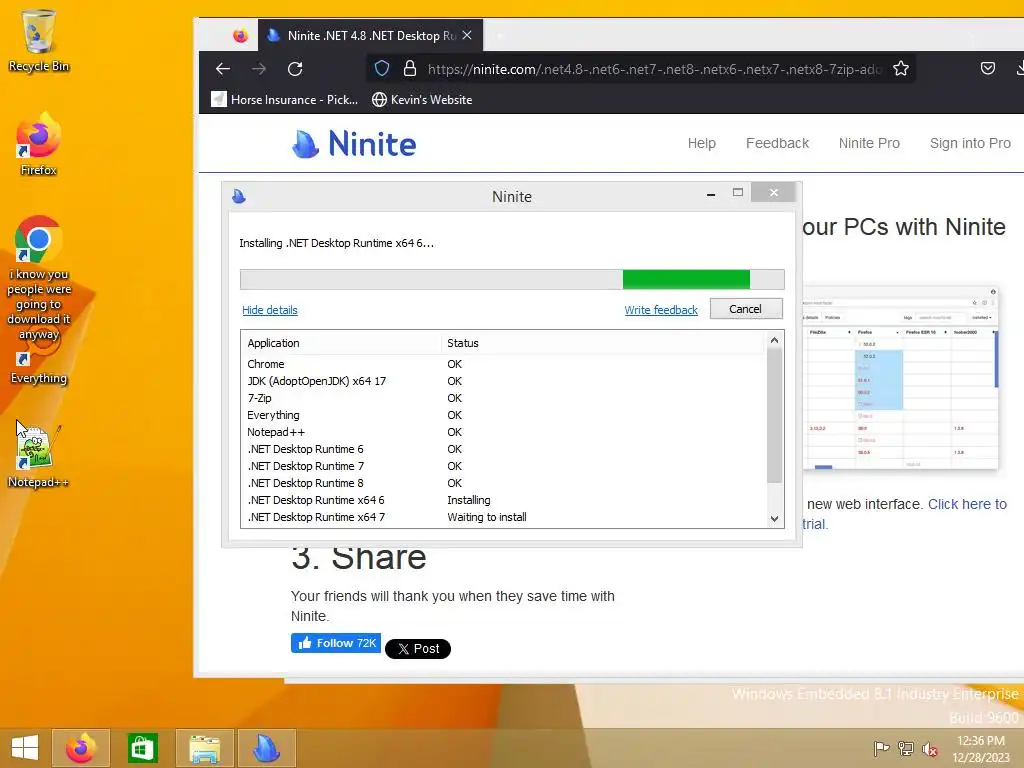Cancel the Ninite installation

[x=746, y=309]
